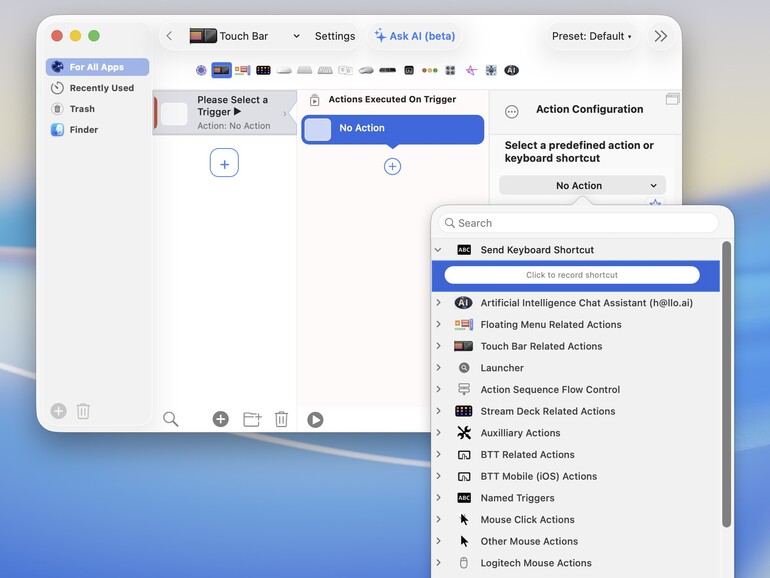Click the Click to record shortcut field
770x578 pixels.
[x=572, y=275]
